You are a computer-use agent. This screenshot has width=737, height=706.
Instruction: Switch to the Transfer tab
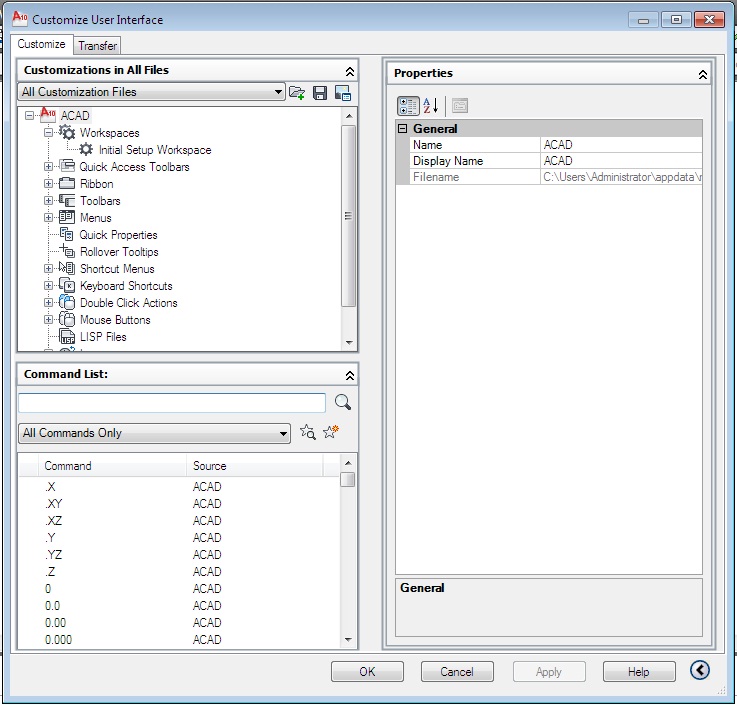point(97,46)
